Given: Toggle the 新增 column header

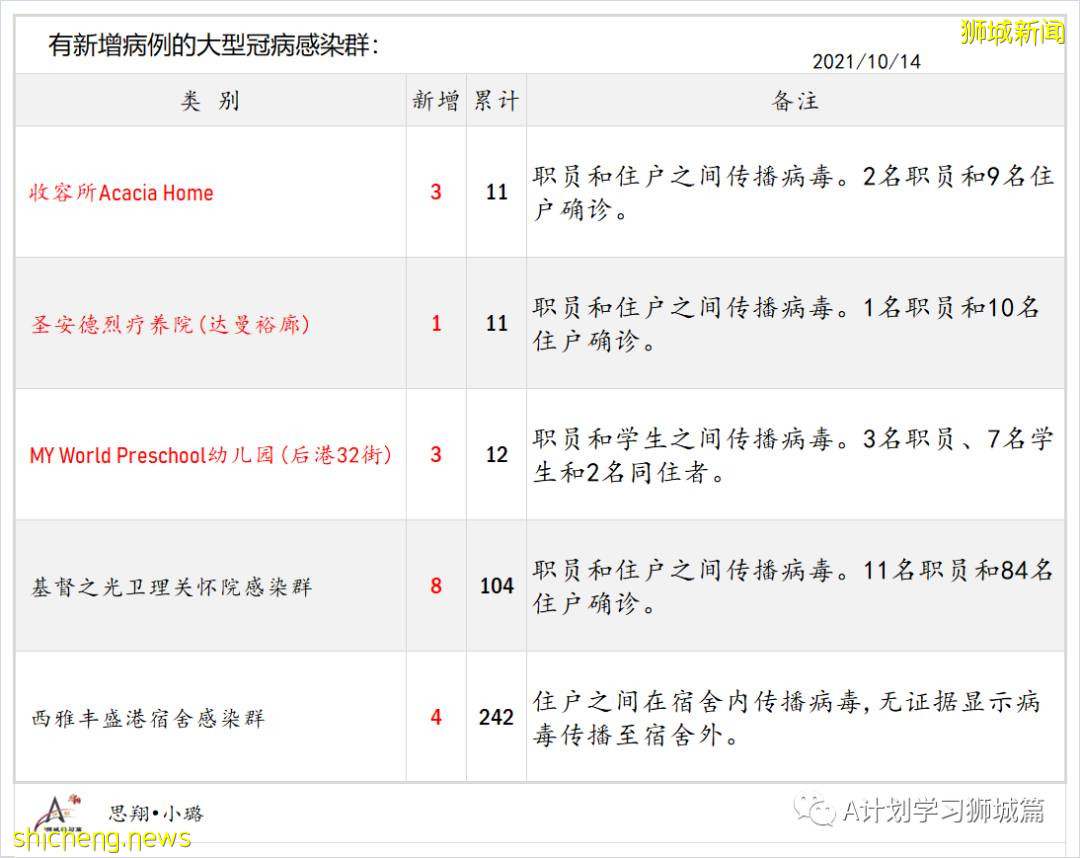Looking at the screenshot, I should pos(434,100).
